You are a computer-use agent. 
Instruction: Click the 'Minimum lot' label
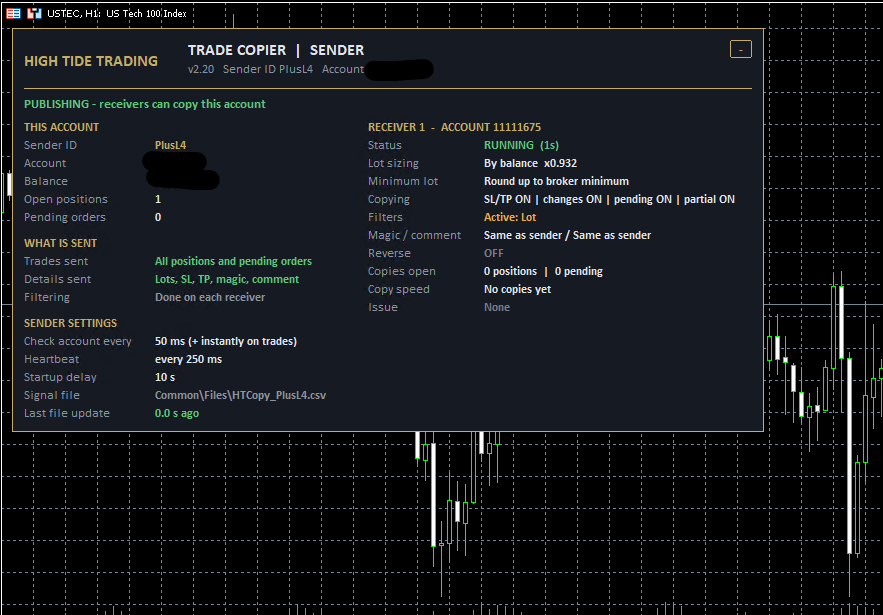point(403,181)
